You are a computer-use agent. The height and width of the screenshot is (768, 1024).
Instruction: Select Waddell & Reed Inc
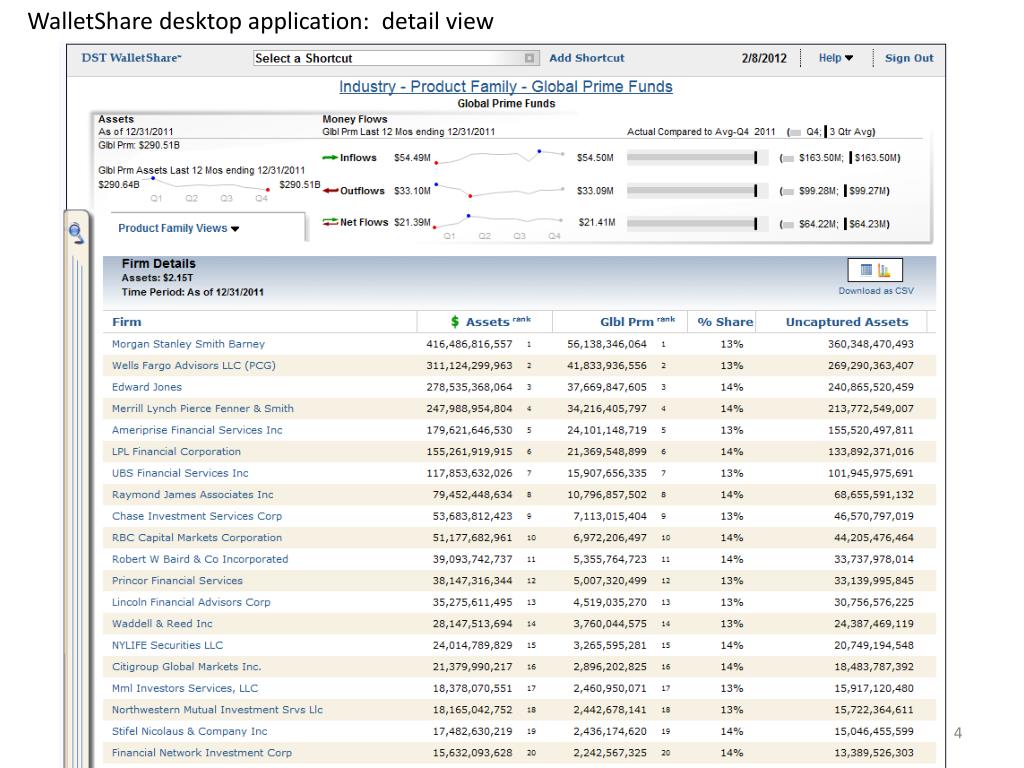(162, 624)
